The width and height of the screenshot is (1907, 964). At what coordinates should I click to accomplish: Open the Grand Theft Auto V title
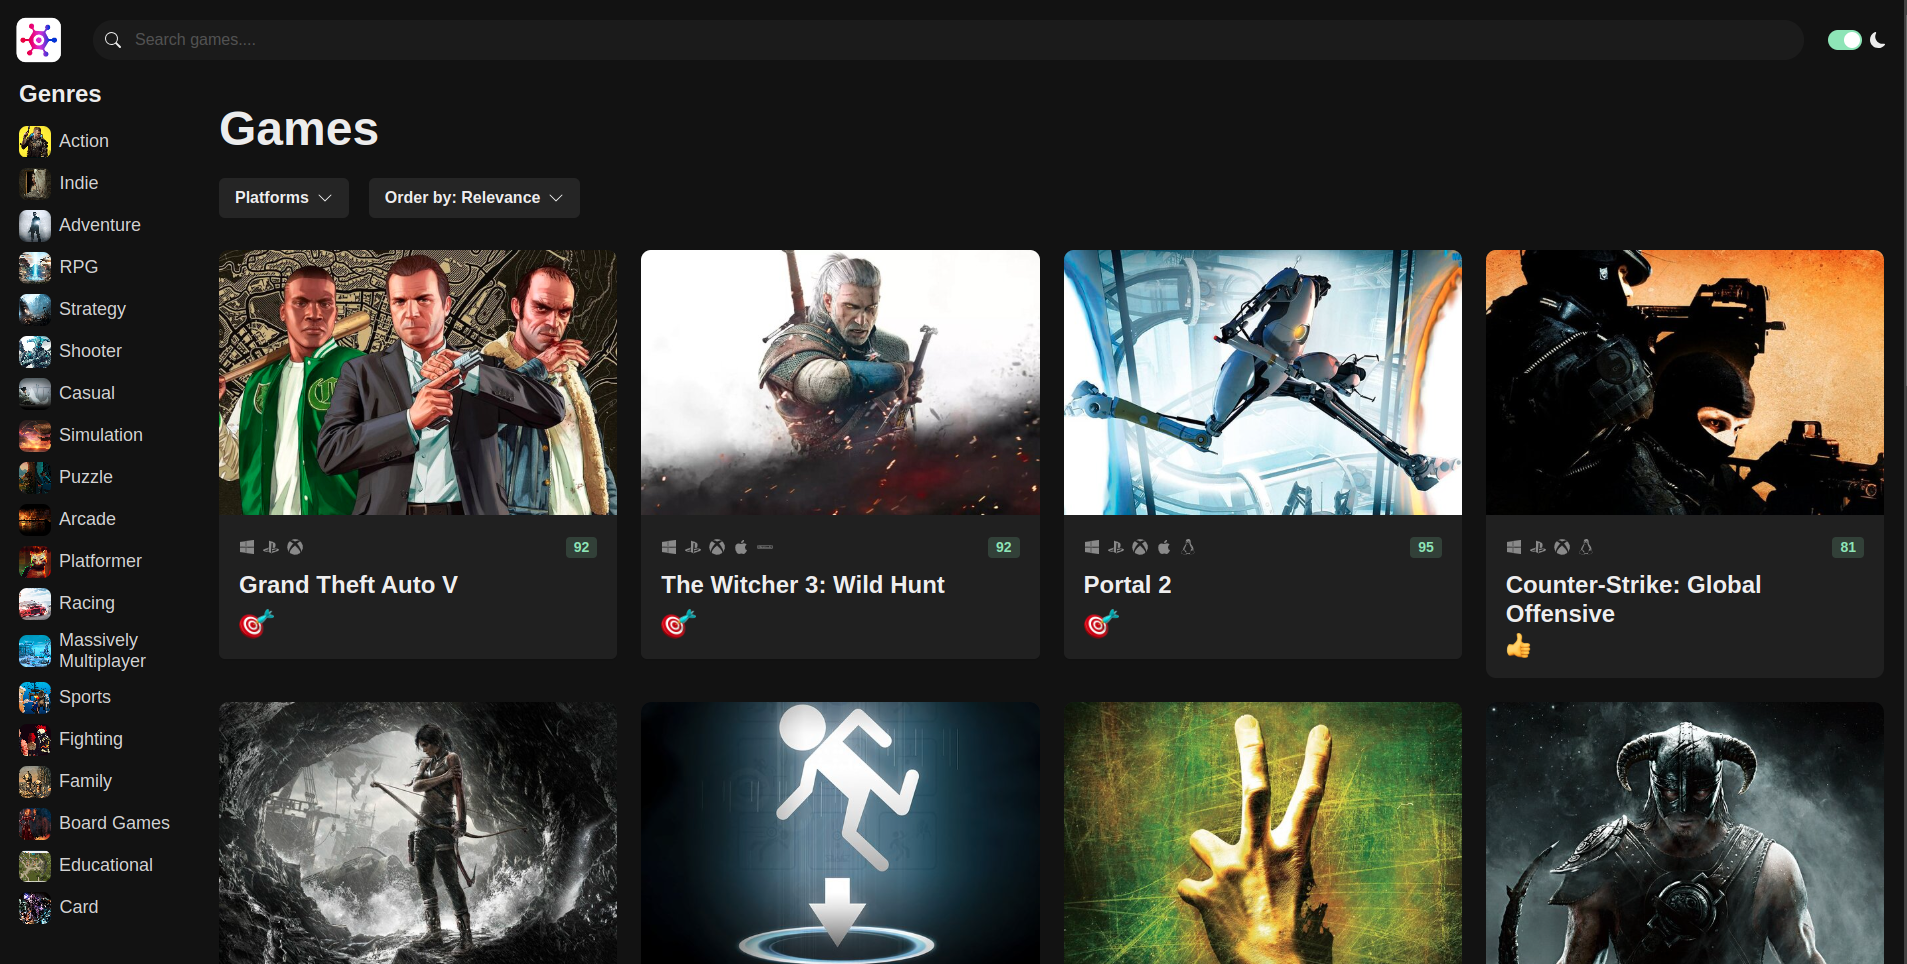click(x=348, y=585)
